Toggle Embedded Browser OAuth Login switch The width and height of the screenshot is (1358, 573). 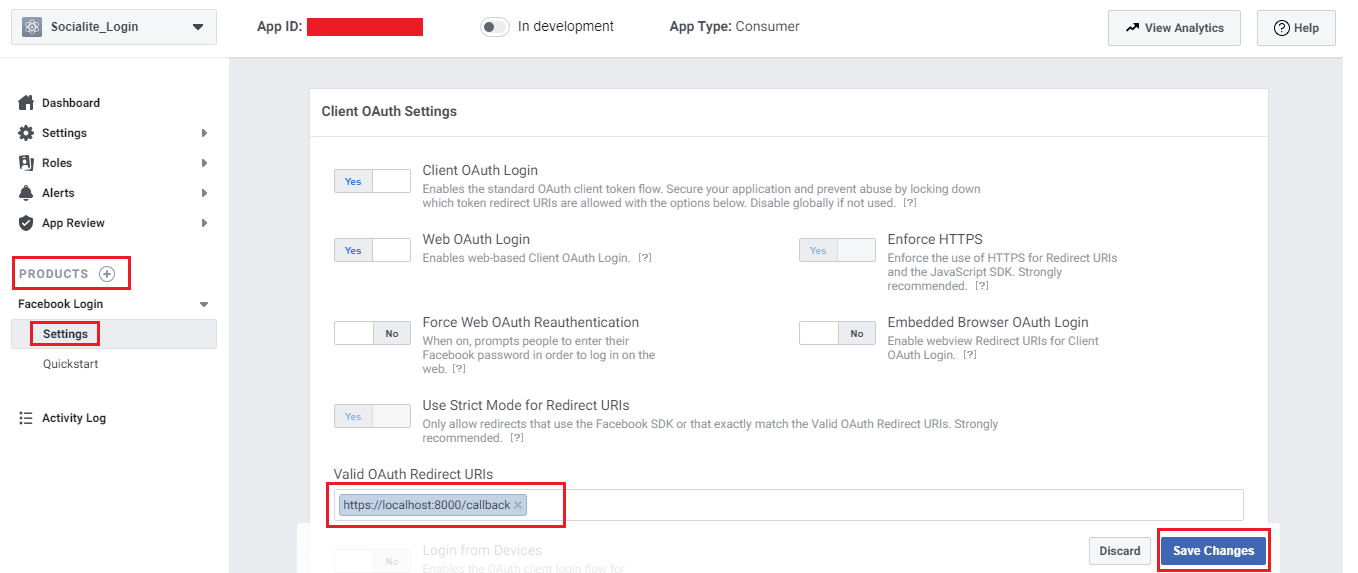(837, 333)
